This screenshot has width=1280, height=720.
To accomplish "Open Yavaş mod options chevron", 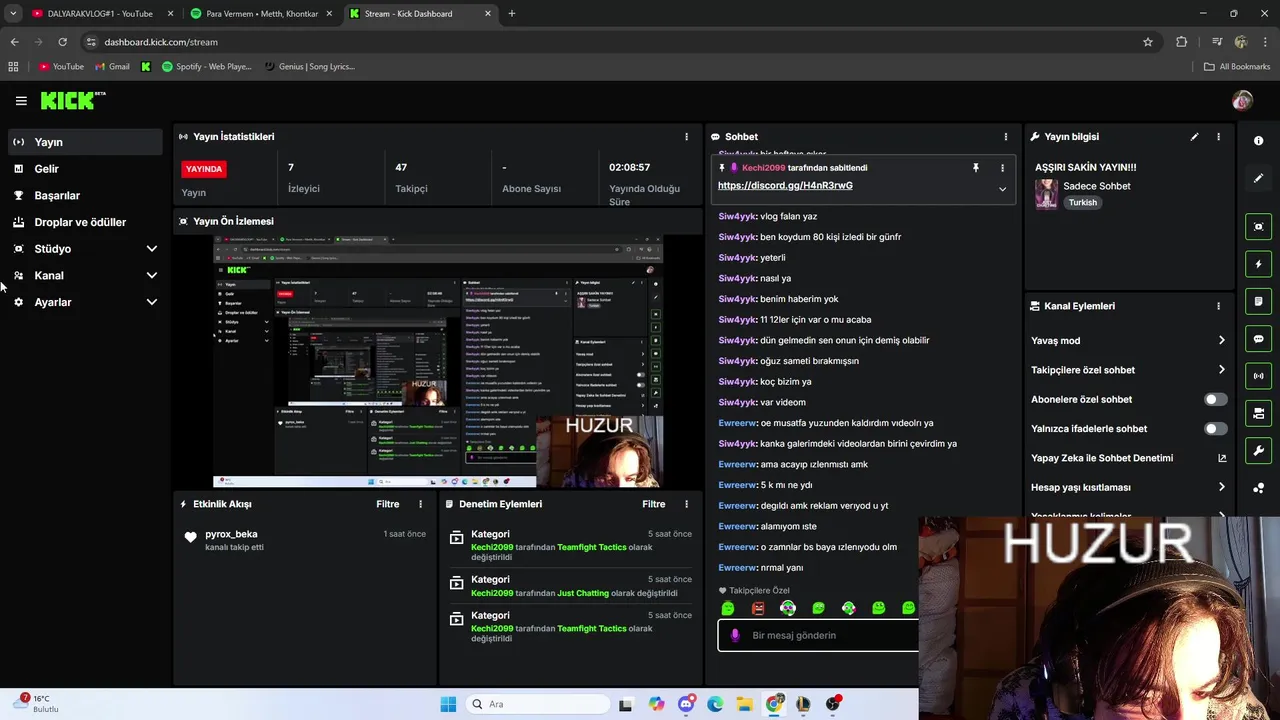I will (x=1221, y=341).
